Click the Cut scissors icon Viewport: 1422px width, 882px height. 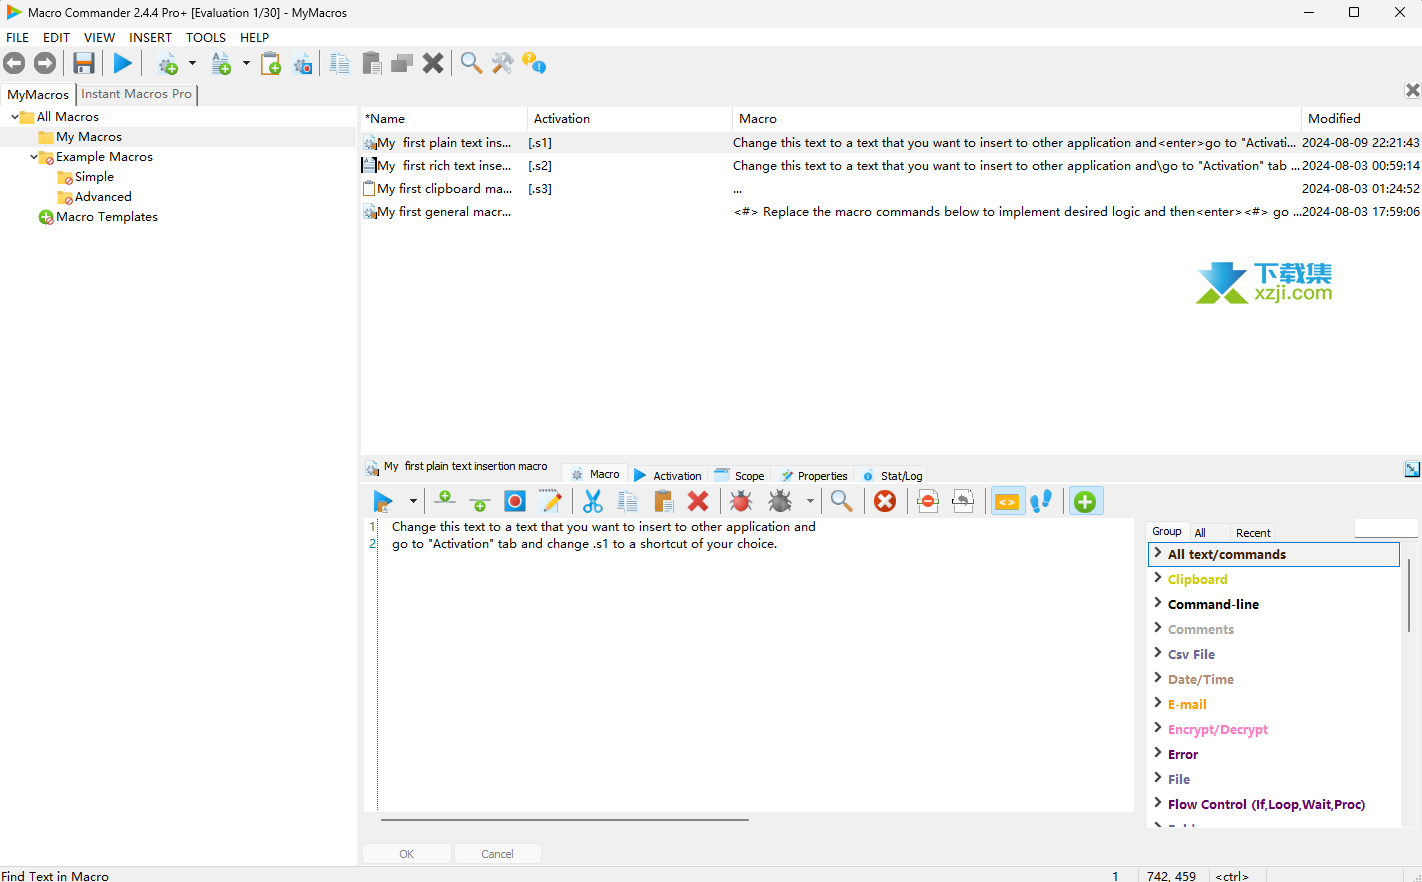(x=593, y=501)
